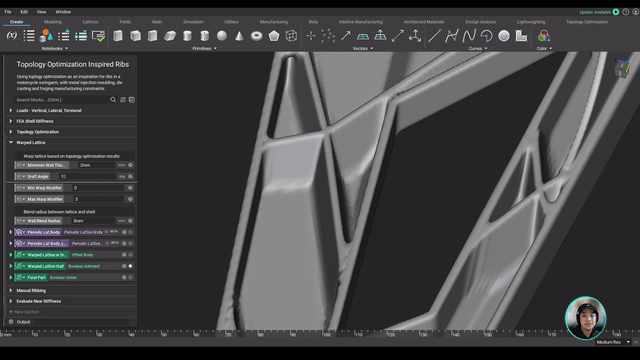This screenshot has width=640, height=360.
Task: Toggle visibility of Final Part
Action: [x=131, y=278]
